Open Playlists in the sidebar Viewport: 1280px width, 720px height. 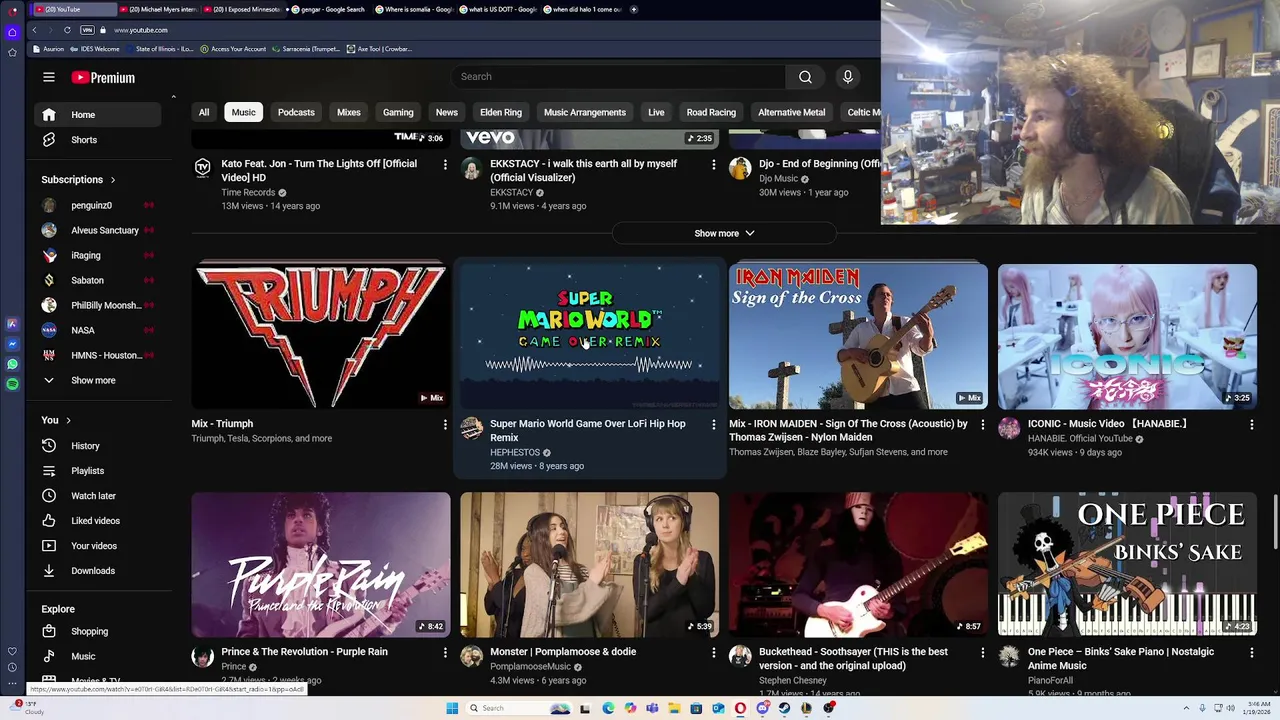(x=97, y=471)
